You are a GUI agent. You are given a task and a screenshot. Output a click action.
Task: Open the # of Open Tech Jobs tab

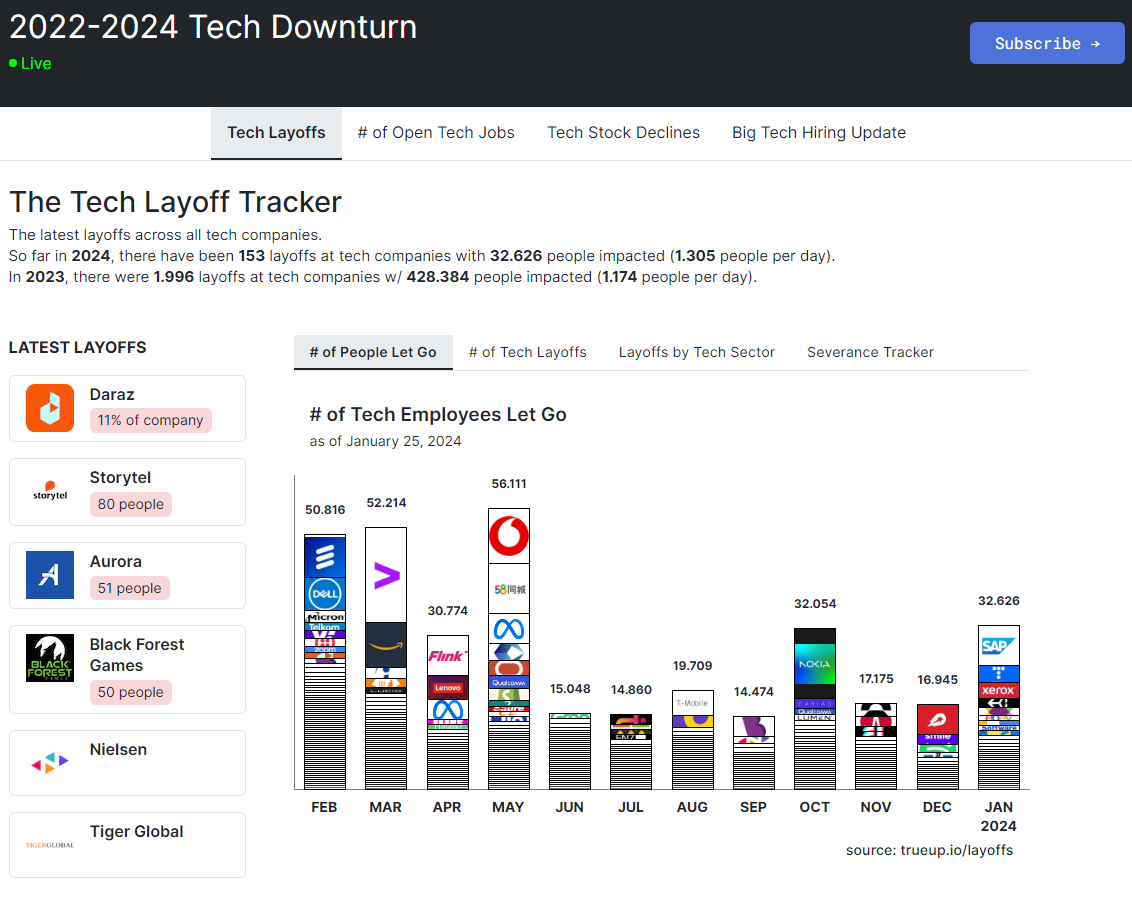(x=436, y=133)
